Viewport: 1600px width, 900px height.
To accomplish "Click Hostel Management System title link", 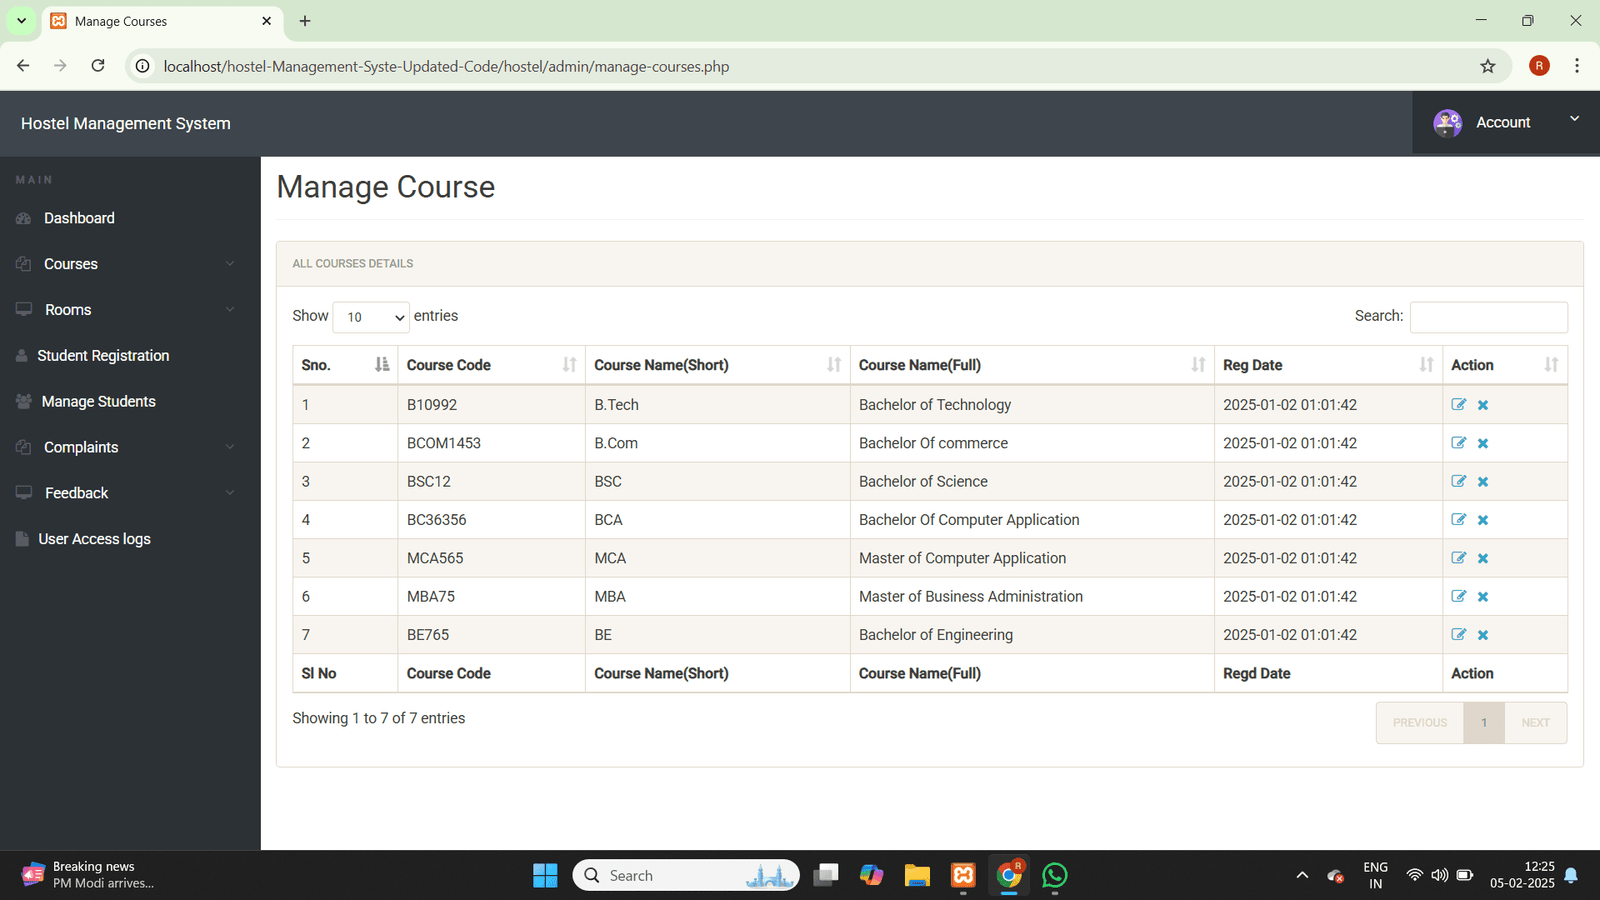I will pos(126,124).
